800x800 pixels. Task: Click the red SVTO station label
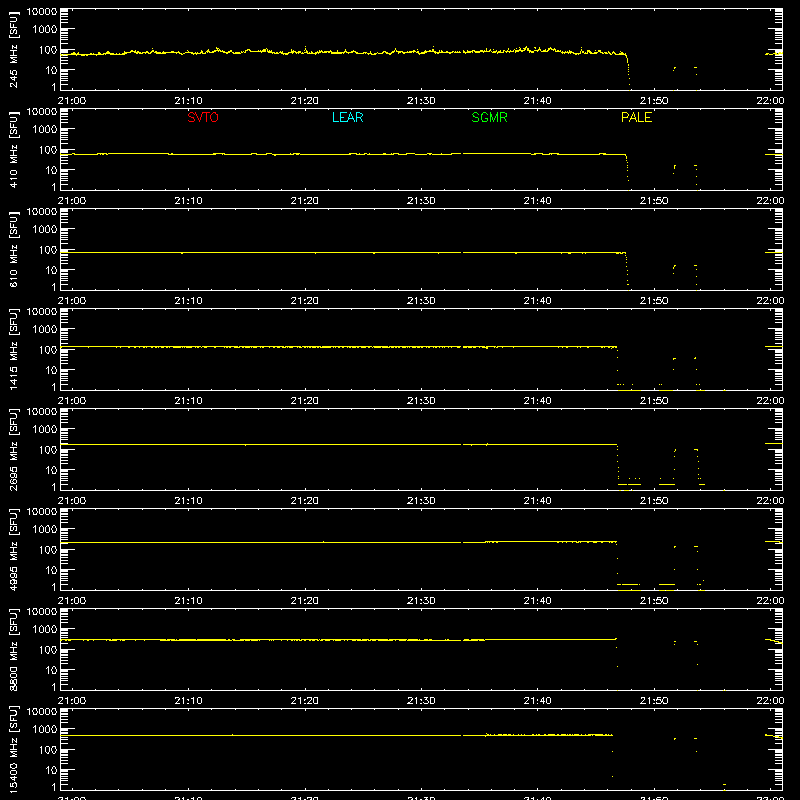click(203, 117)
